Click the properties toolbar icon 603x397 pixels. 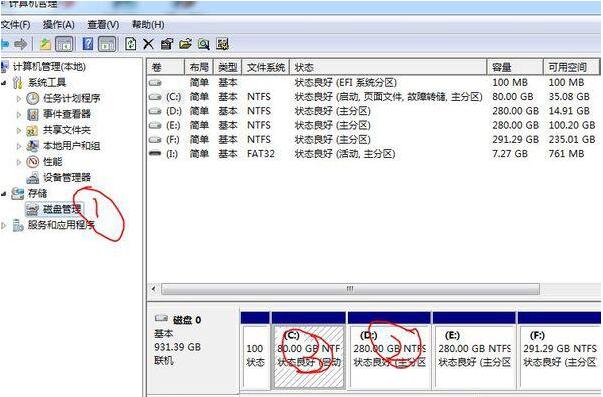coord(167,44)
